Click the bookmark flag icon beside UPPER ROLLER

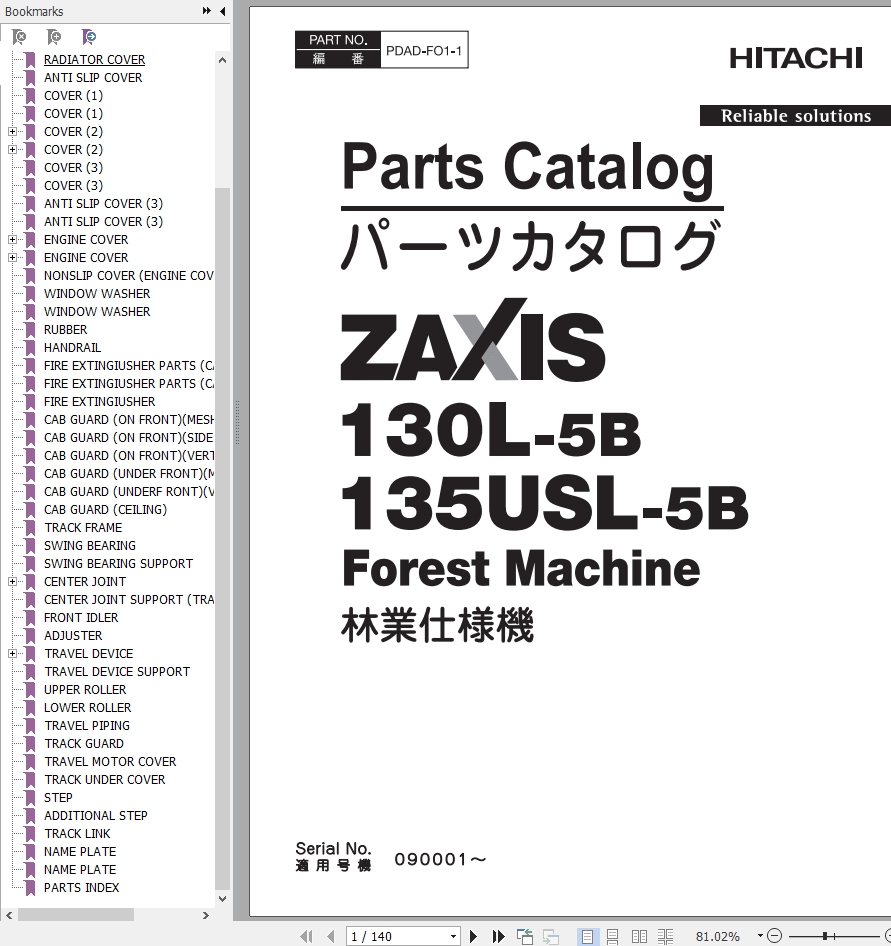click(x=30, y=690)
